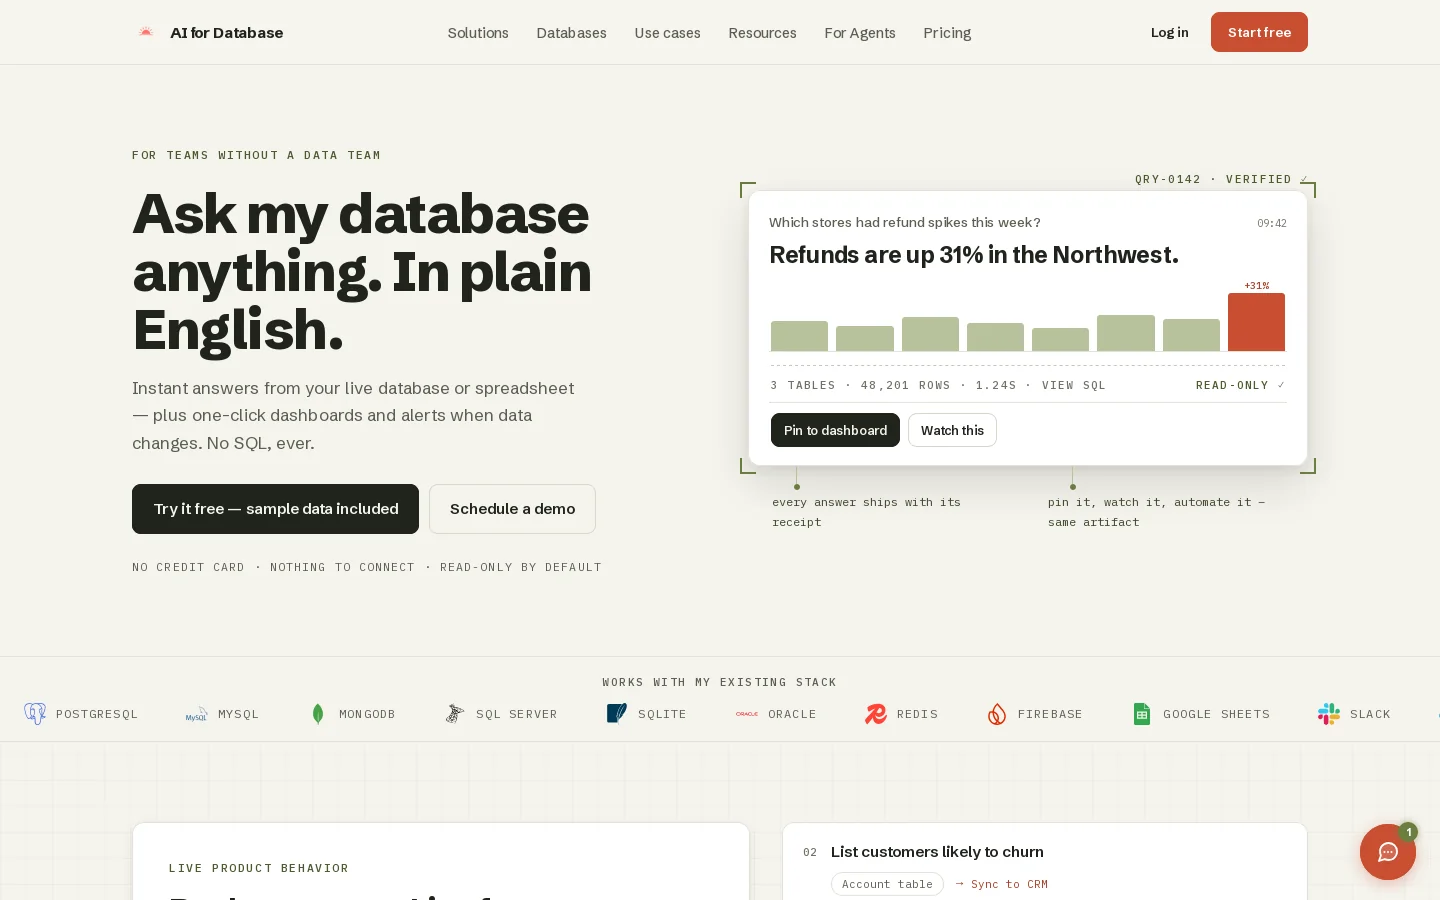This screenshot has height=900, width=1440.
Task: Open the Databases menu
Action: (571, 33)
